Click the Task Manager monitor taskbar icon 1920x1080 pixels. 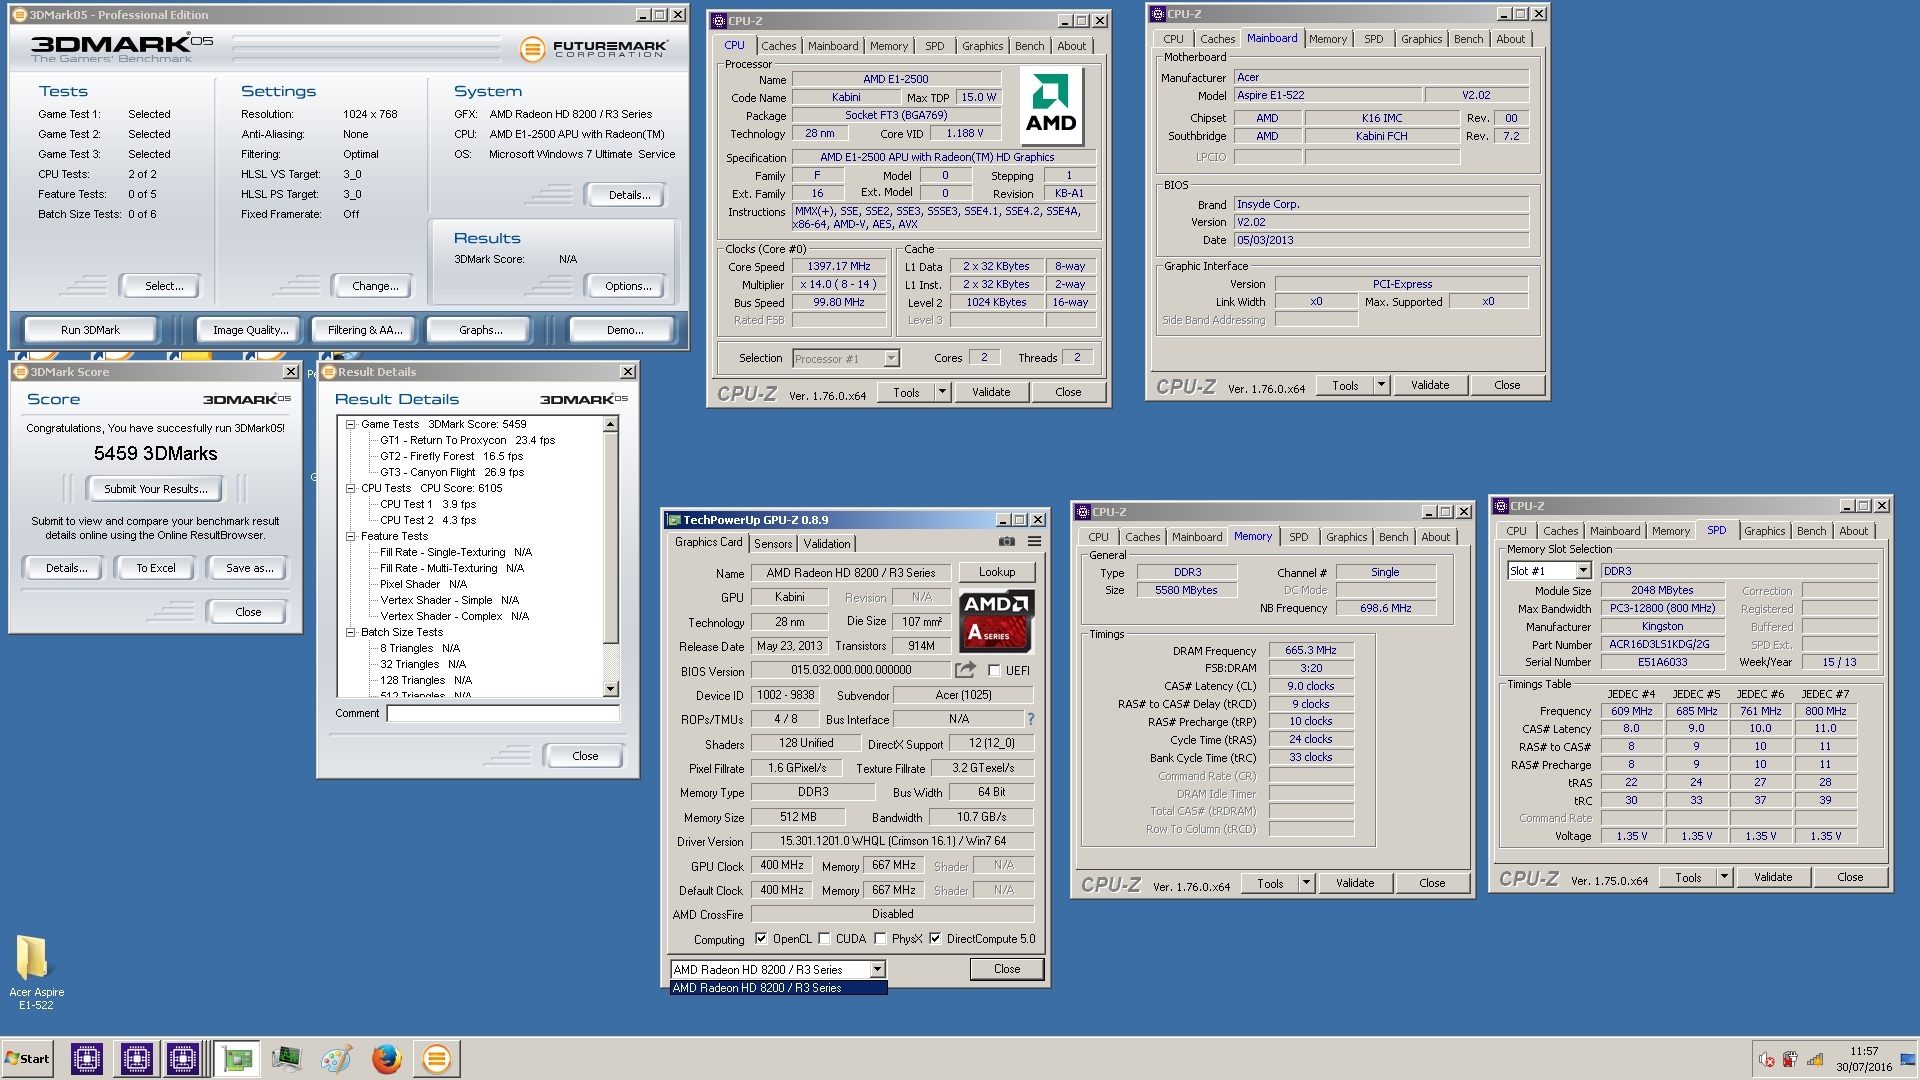tap(286, 1058)
